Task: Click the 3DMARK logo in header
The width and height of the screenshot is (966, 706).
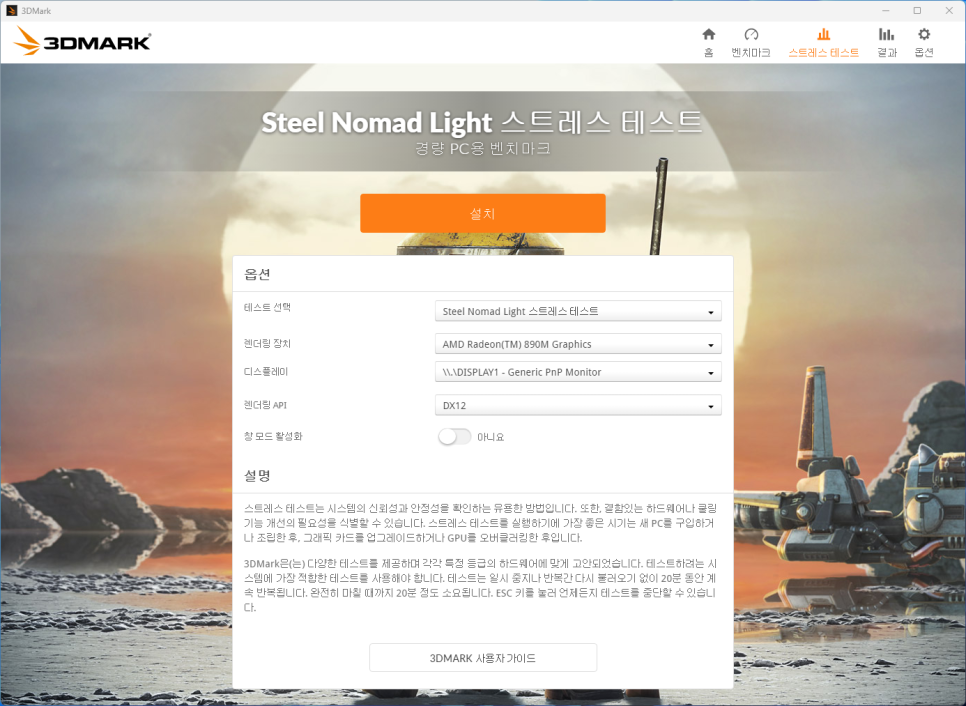Action: [84, 42]
